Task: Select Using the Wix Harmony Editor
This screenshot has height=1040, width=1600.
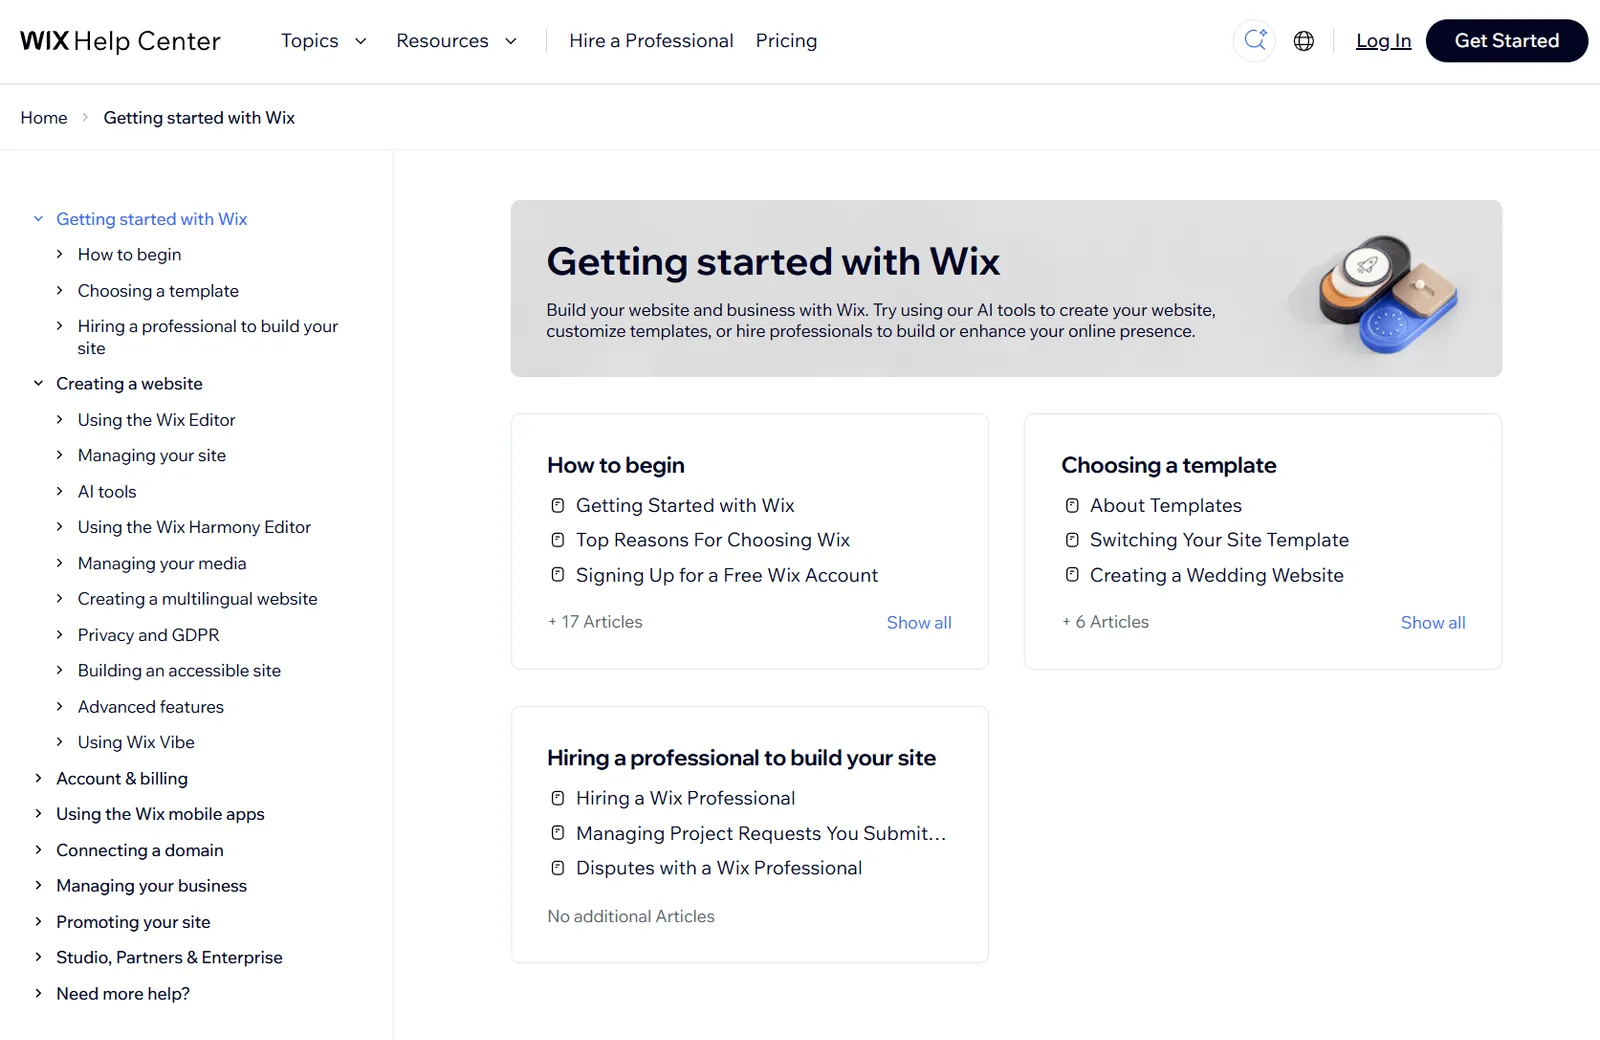Action: (194, 527)
